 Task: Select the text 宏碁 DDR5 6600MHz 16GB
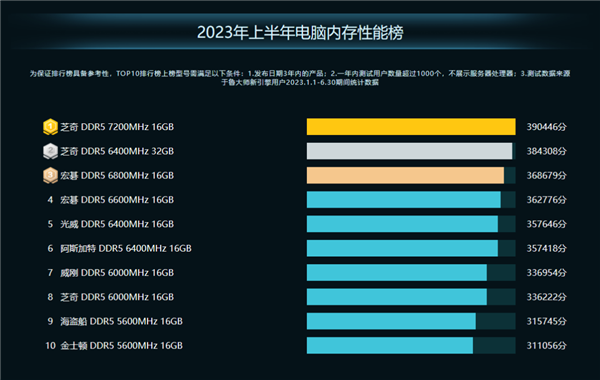click(117, 200)
